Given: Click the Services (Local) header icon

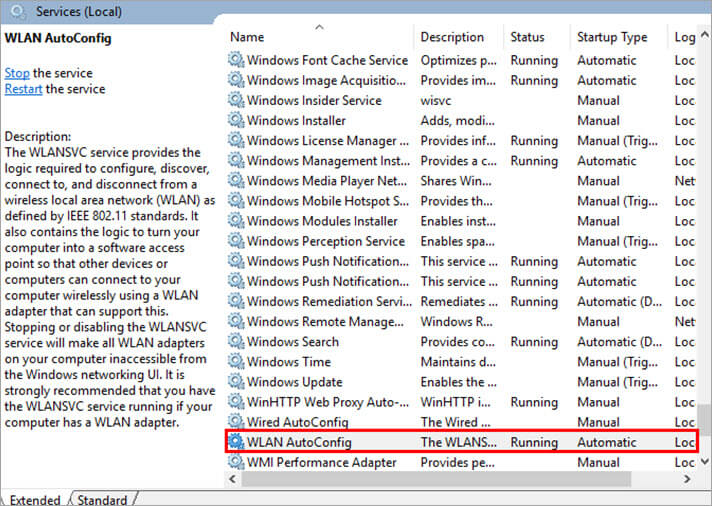Looking at the screenshot, I should pyautogui.click(x=18, y=11).
